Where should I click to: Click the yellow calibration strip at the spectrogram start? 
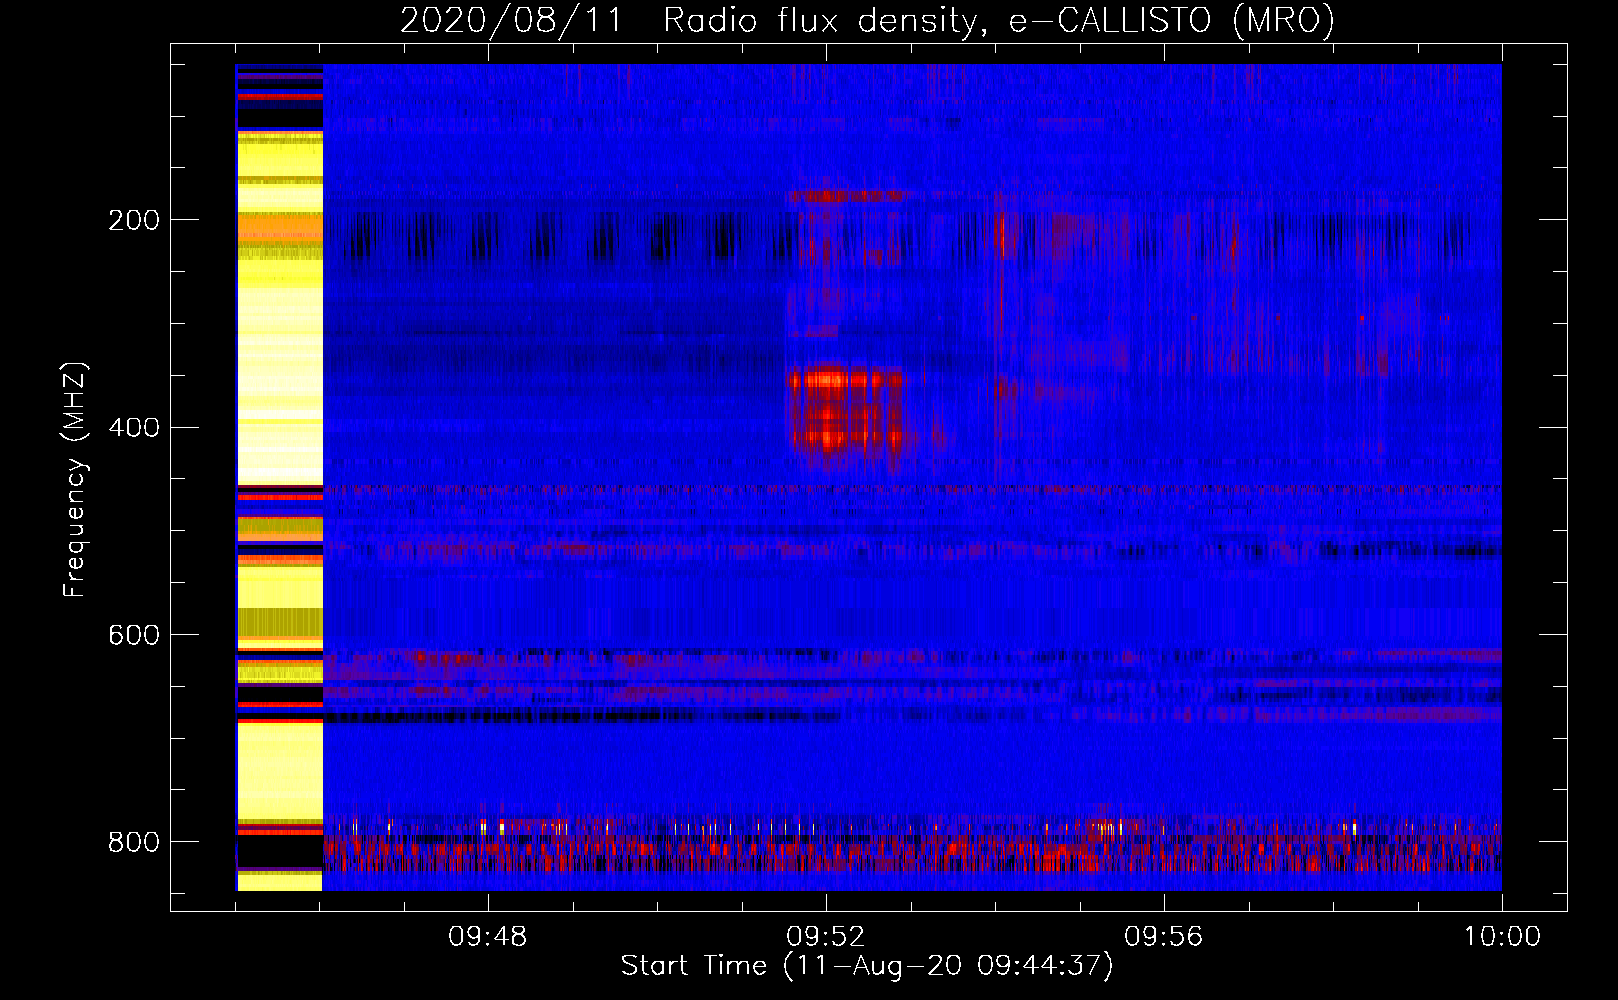(280, 477)
